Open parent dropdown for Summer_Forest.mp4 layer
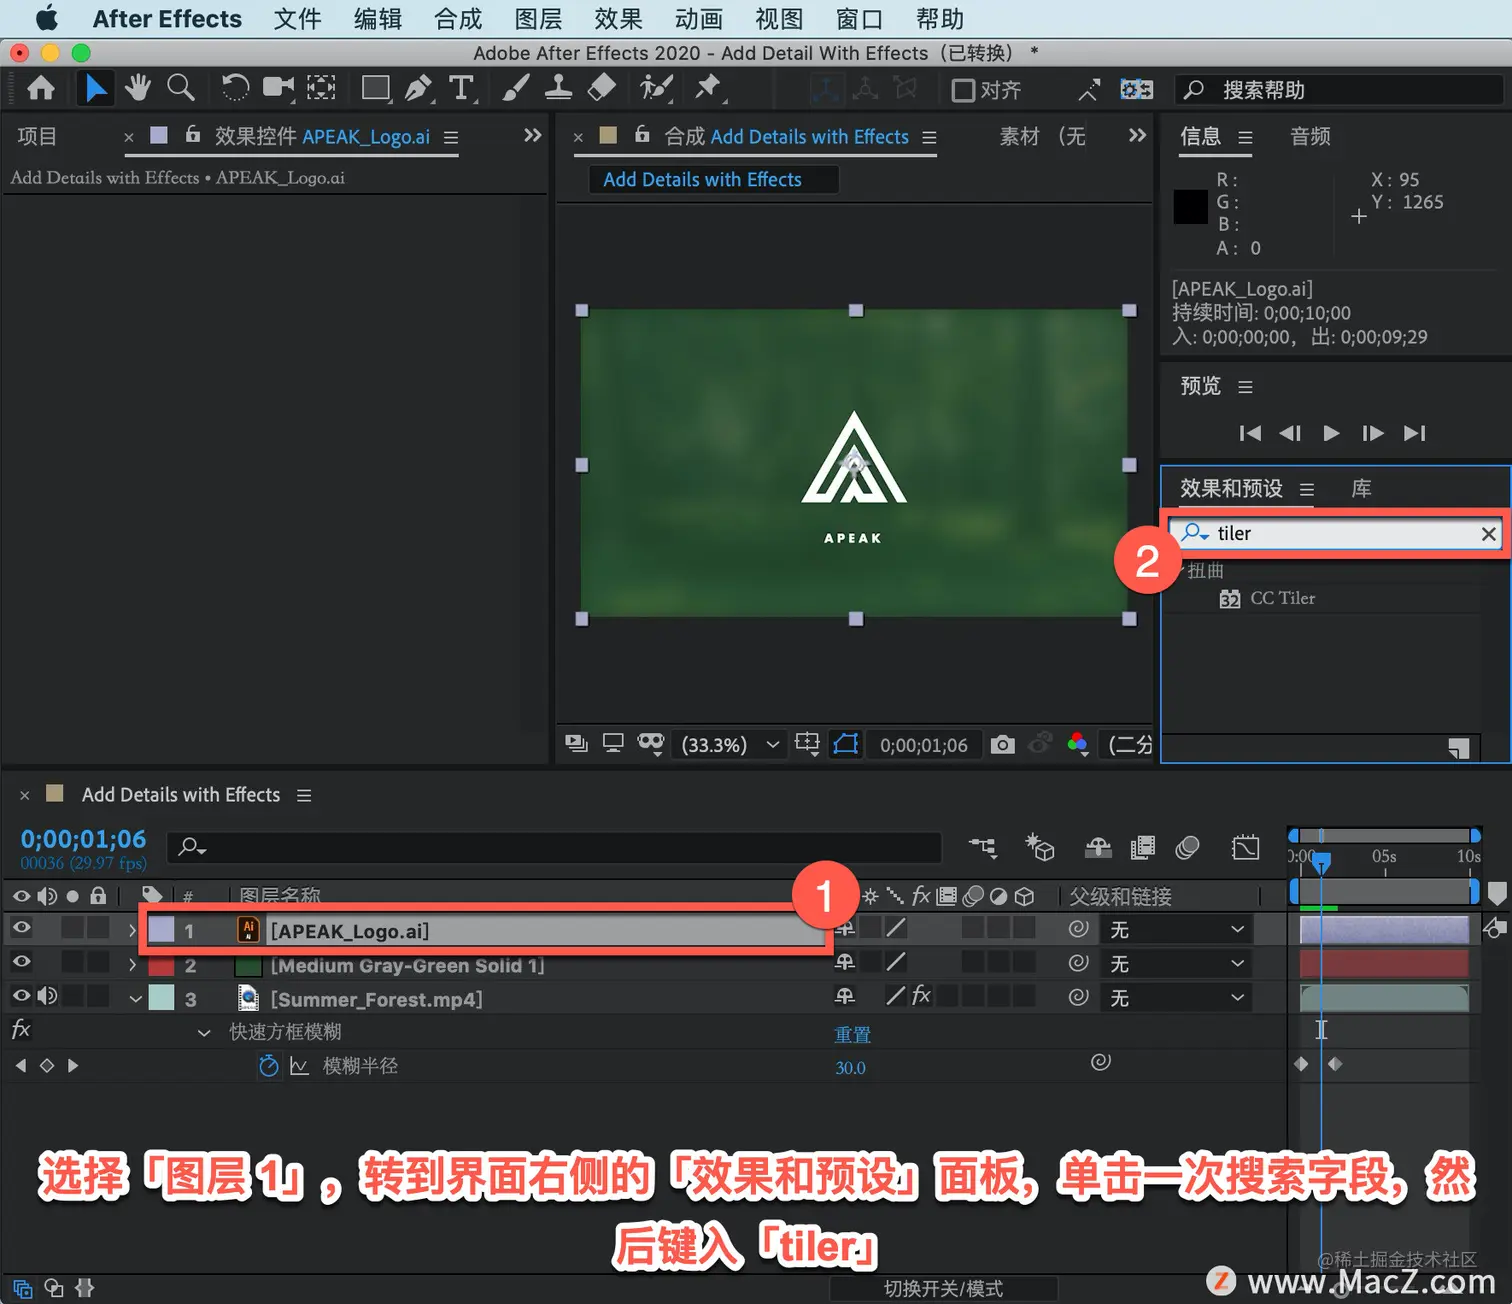This screenshot has width=1512, height=1304. click(x=1177, y=998)
